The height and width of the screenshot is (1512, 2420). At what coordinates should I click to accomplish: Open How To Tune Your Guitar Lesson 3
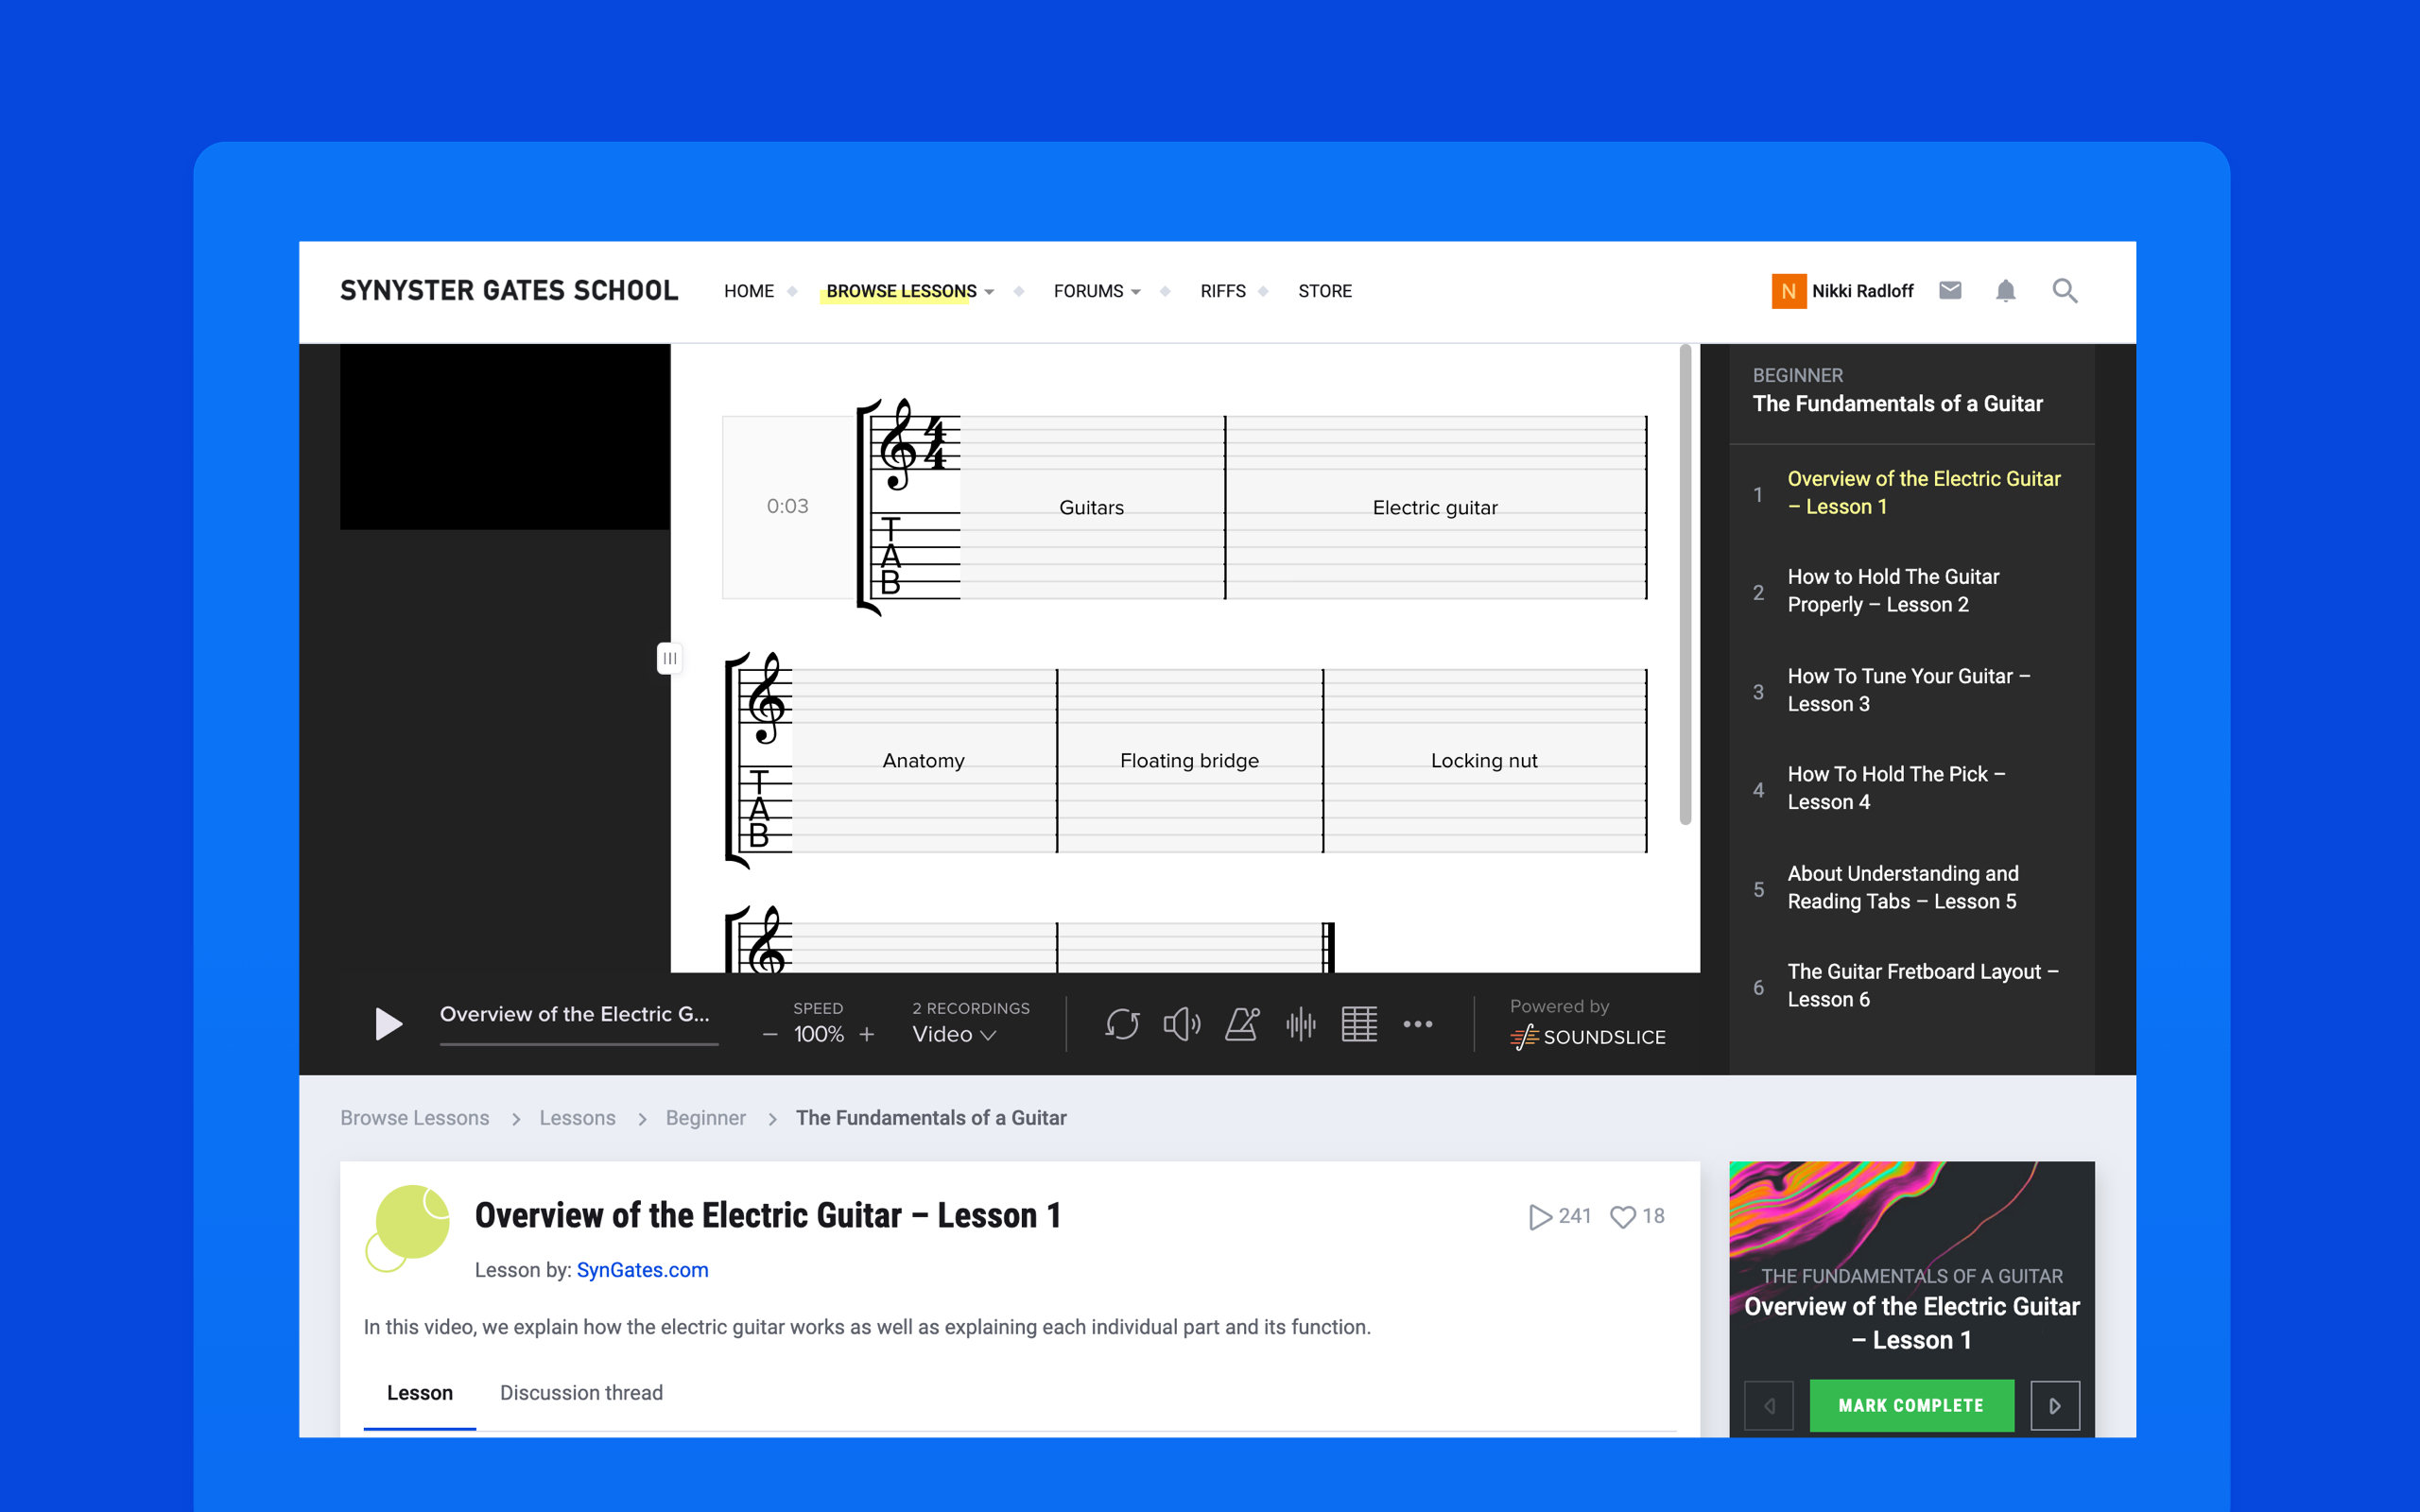1912,690
